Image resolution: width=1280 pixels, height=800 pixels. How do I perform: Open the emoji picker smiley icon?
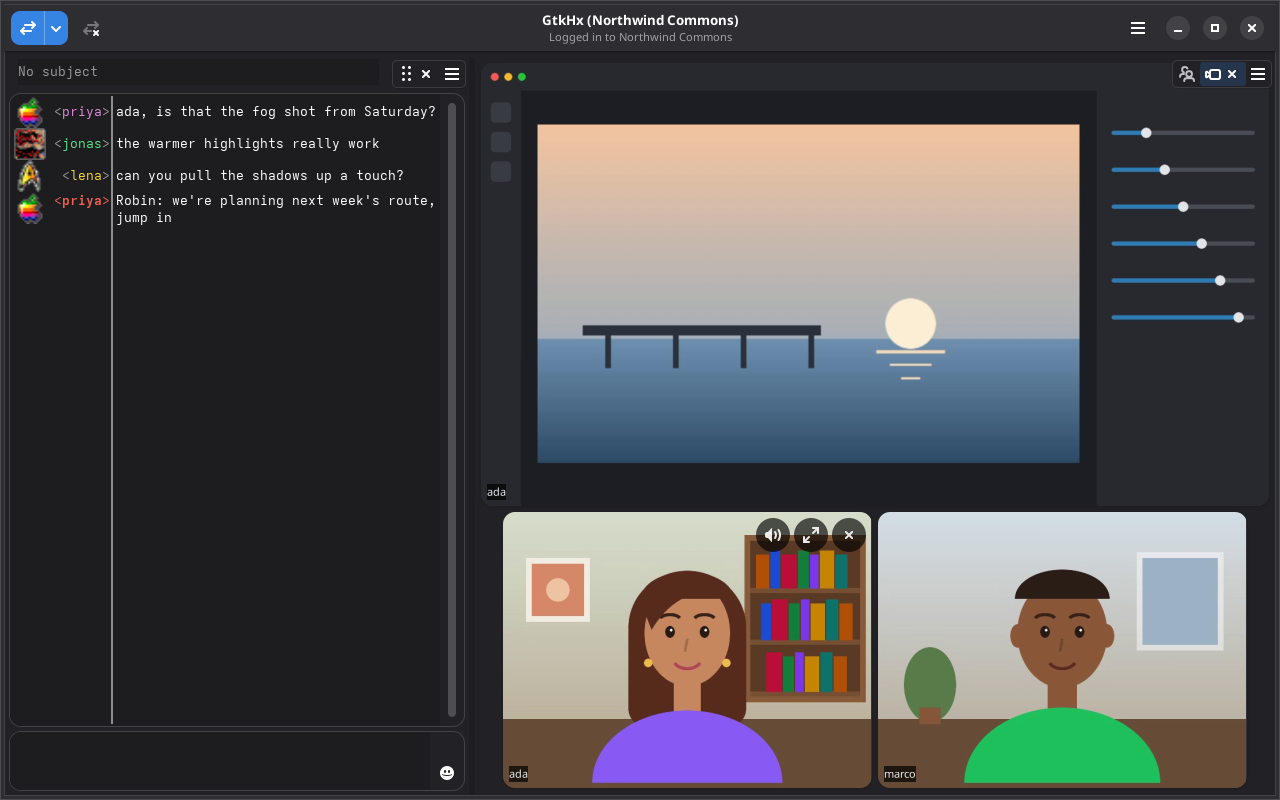pyautogui.click(x=447, y=773)
